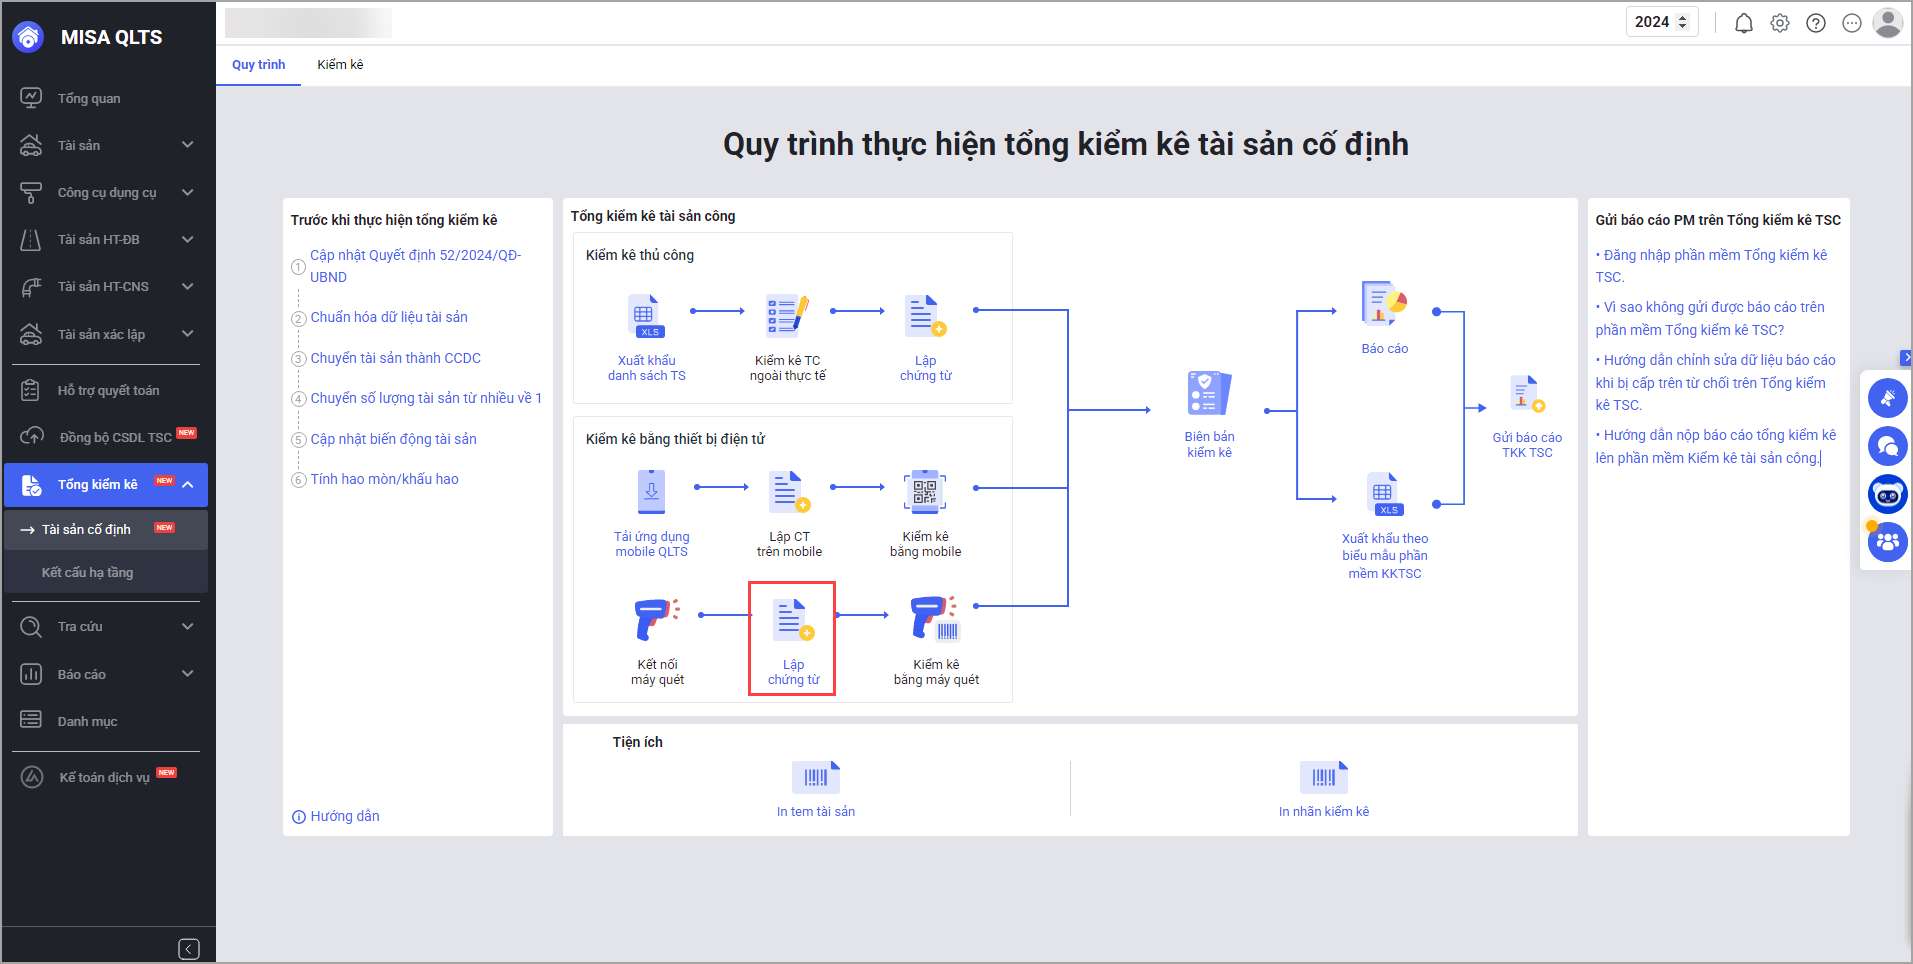Open Lập chứng từ in scanner row
The height and width of the screenshot is (964, 1913).
click(x=793, y=640)
